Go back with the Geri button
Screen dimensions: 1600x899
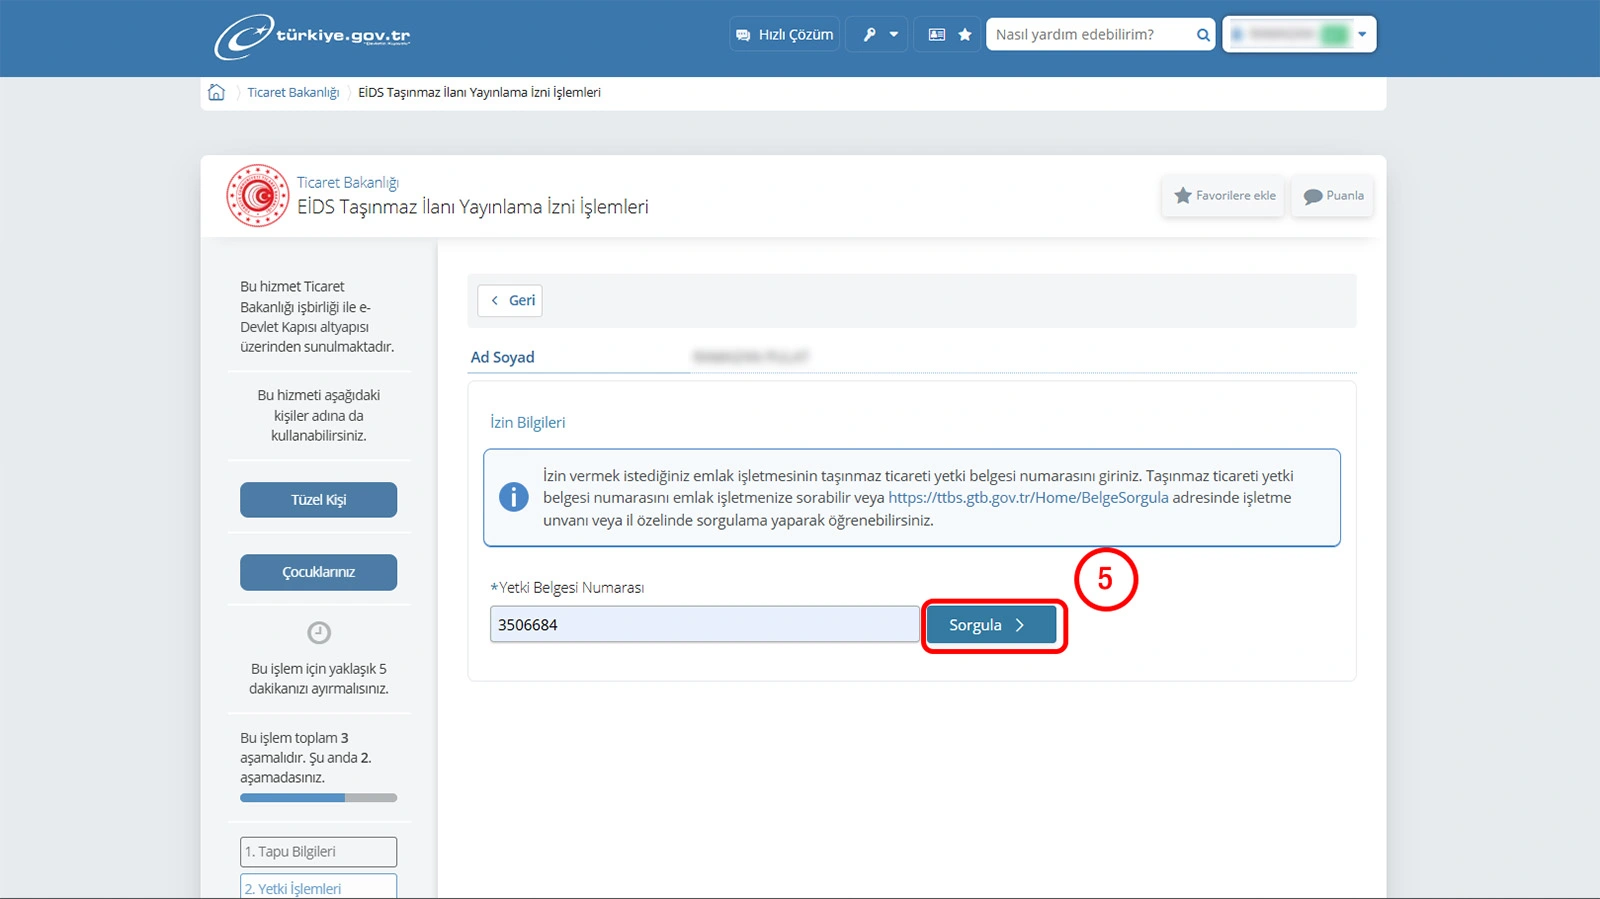click(x=510, y=300)
